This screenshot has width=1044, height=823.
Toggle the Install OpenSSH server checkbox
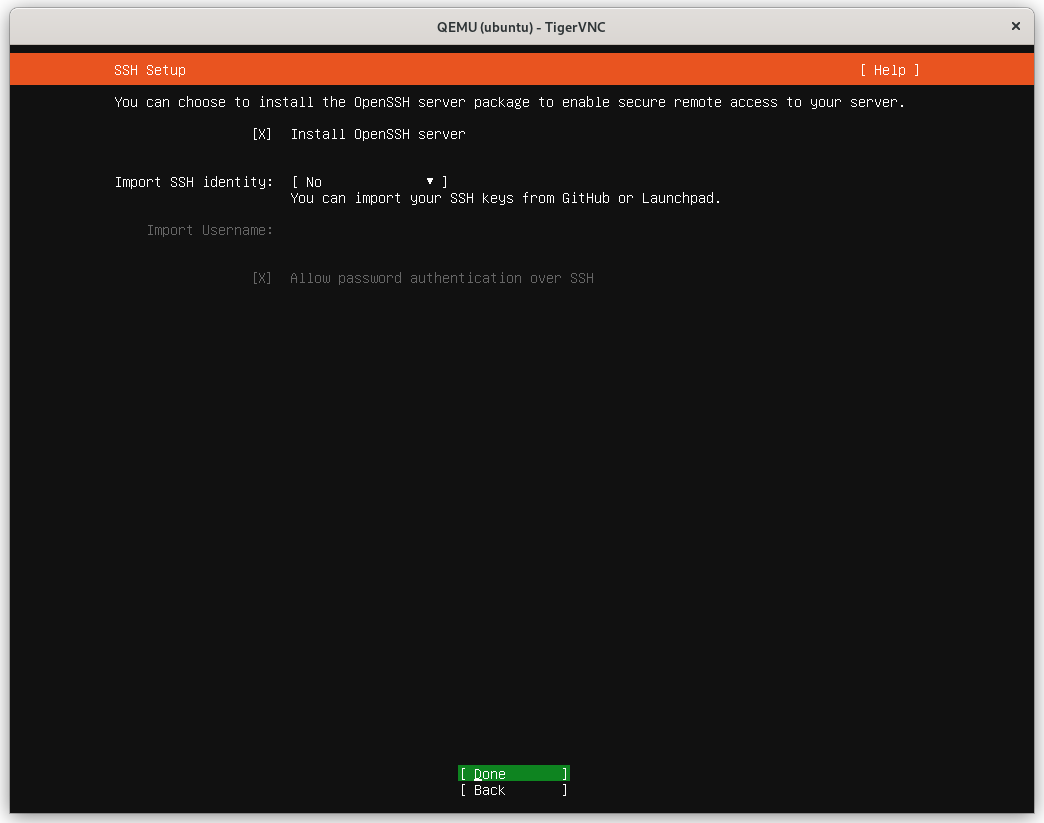(262, 134)
